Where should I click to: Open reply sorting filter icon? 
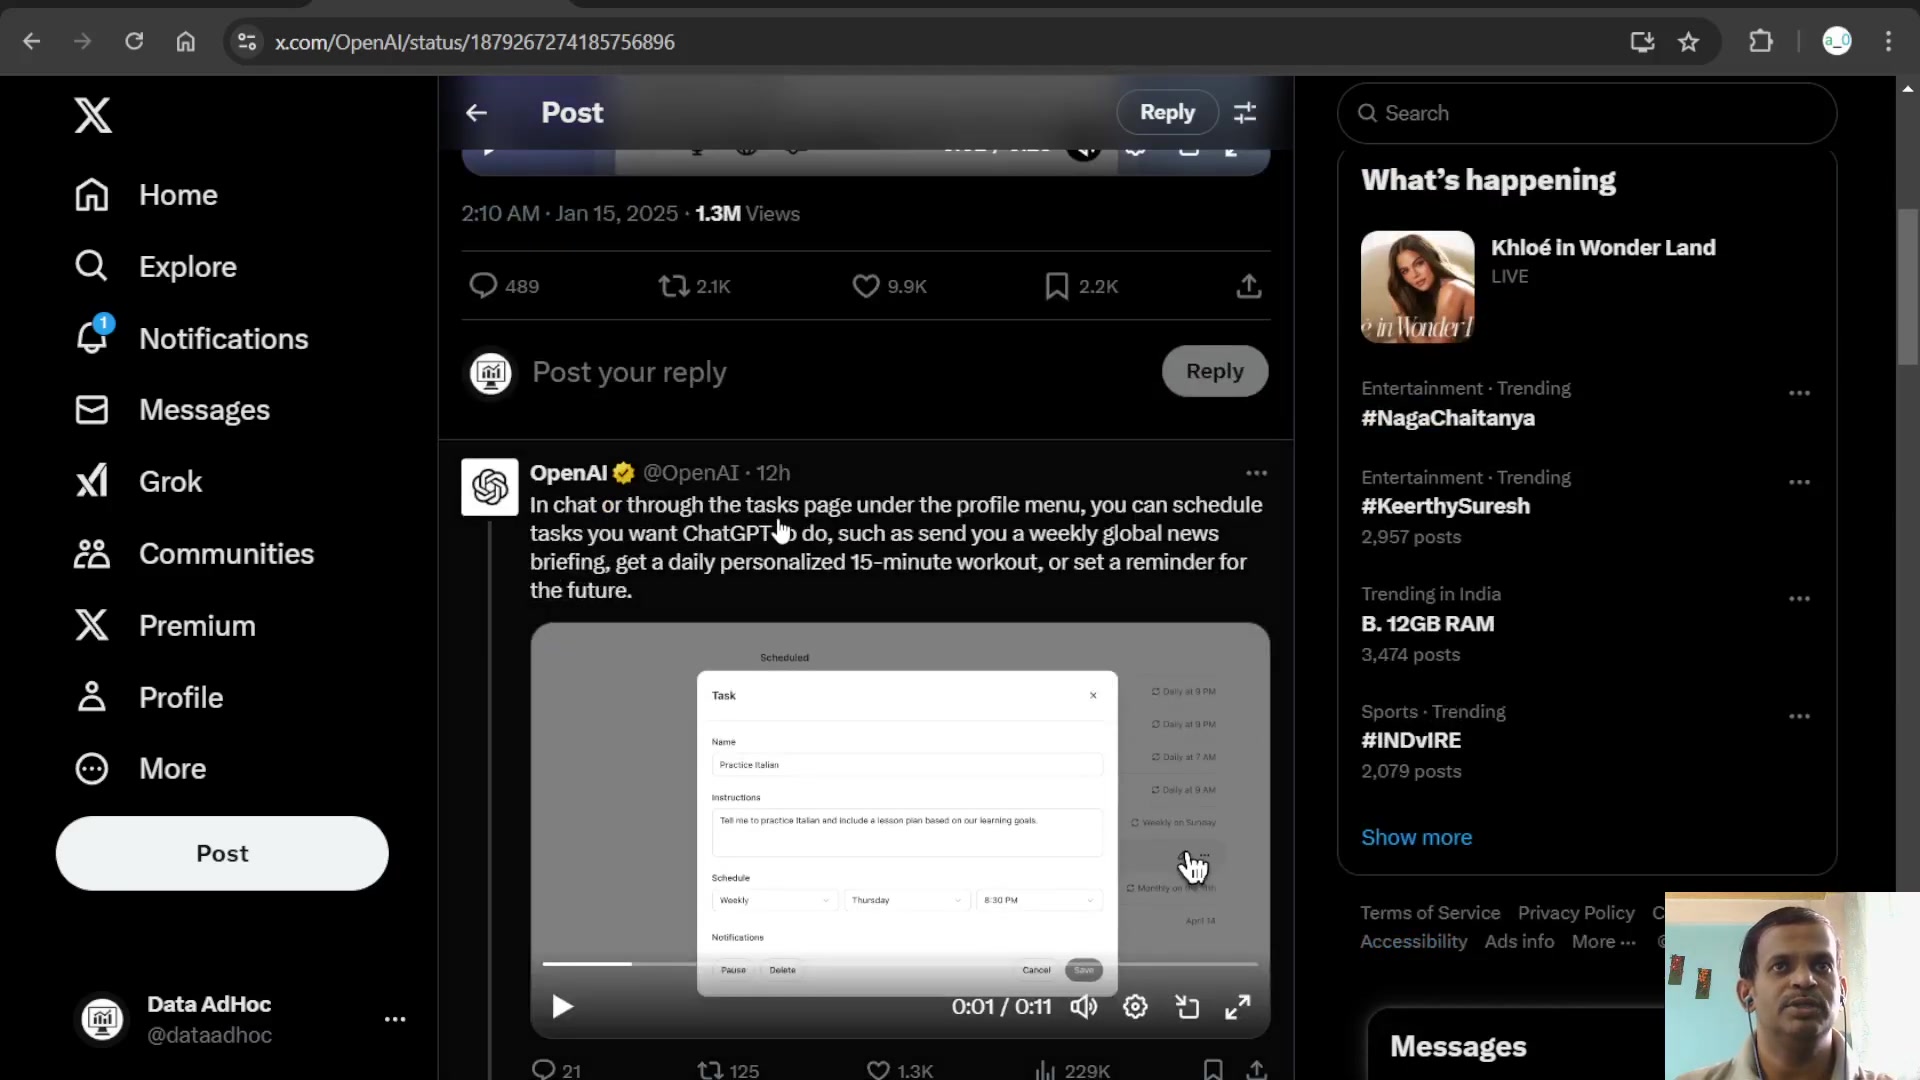point(1245,113)
